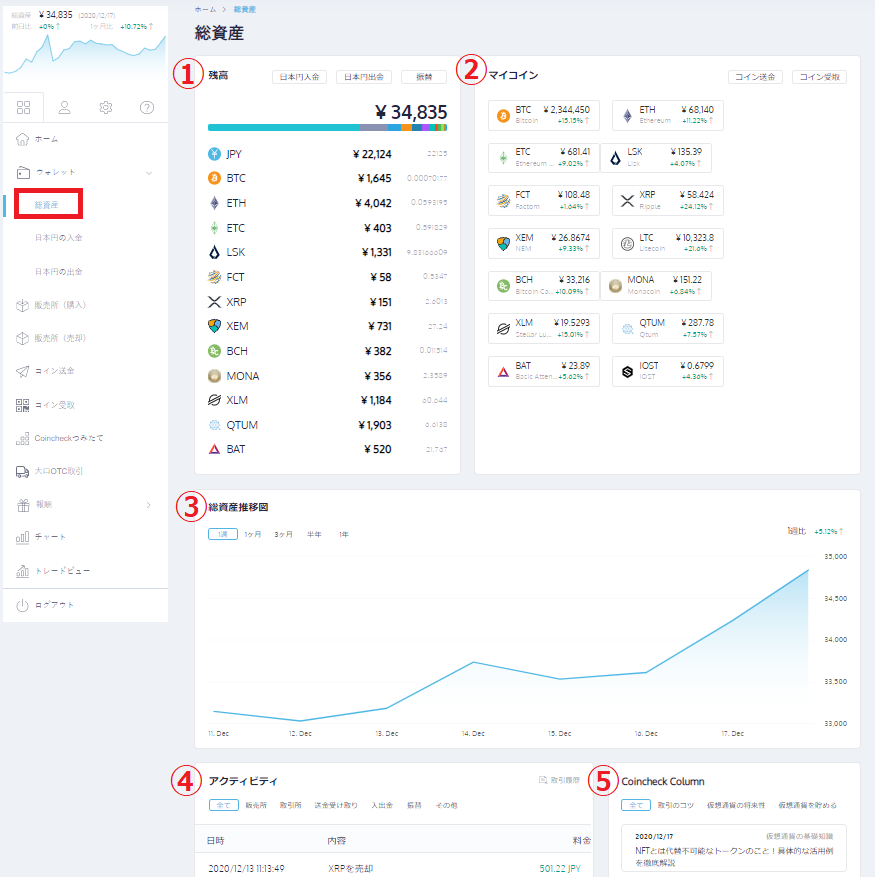
Task: Go to ホーム in the sidebar
Action: [46, 139]
